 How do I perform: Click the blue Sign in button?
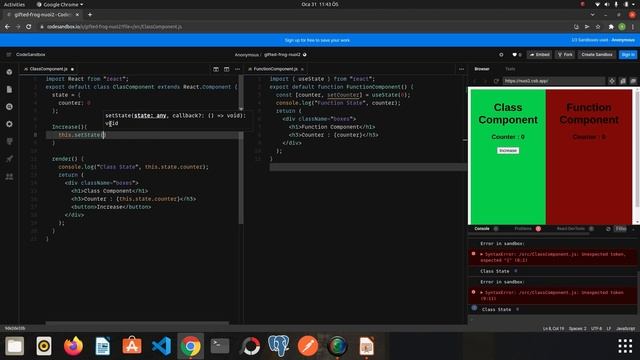[x=628, y=54]
